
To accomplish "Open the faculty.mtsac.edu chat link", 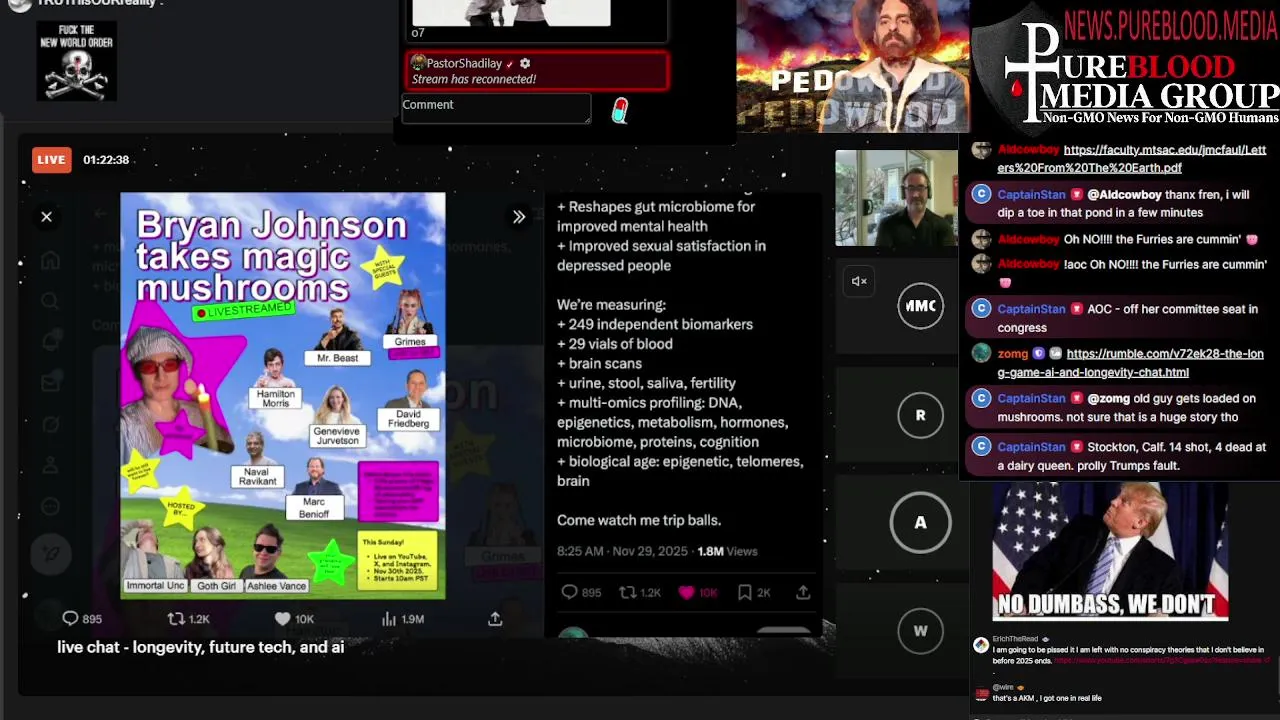I will coord(1131,159).
